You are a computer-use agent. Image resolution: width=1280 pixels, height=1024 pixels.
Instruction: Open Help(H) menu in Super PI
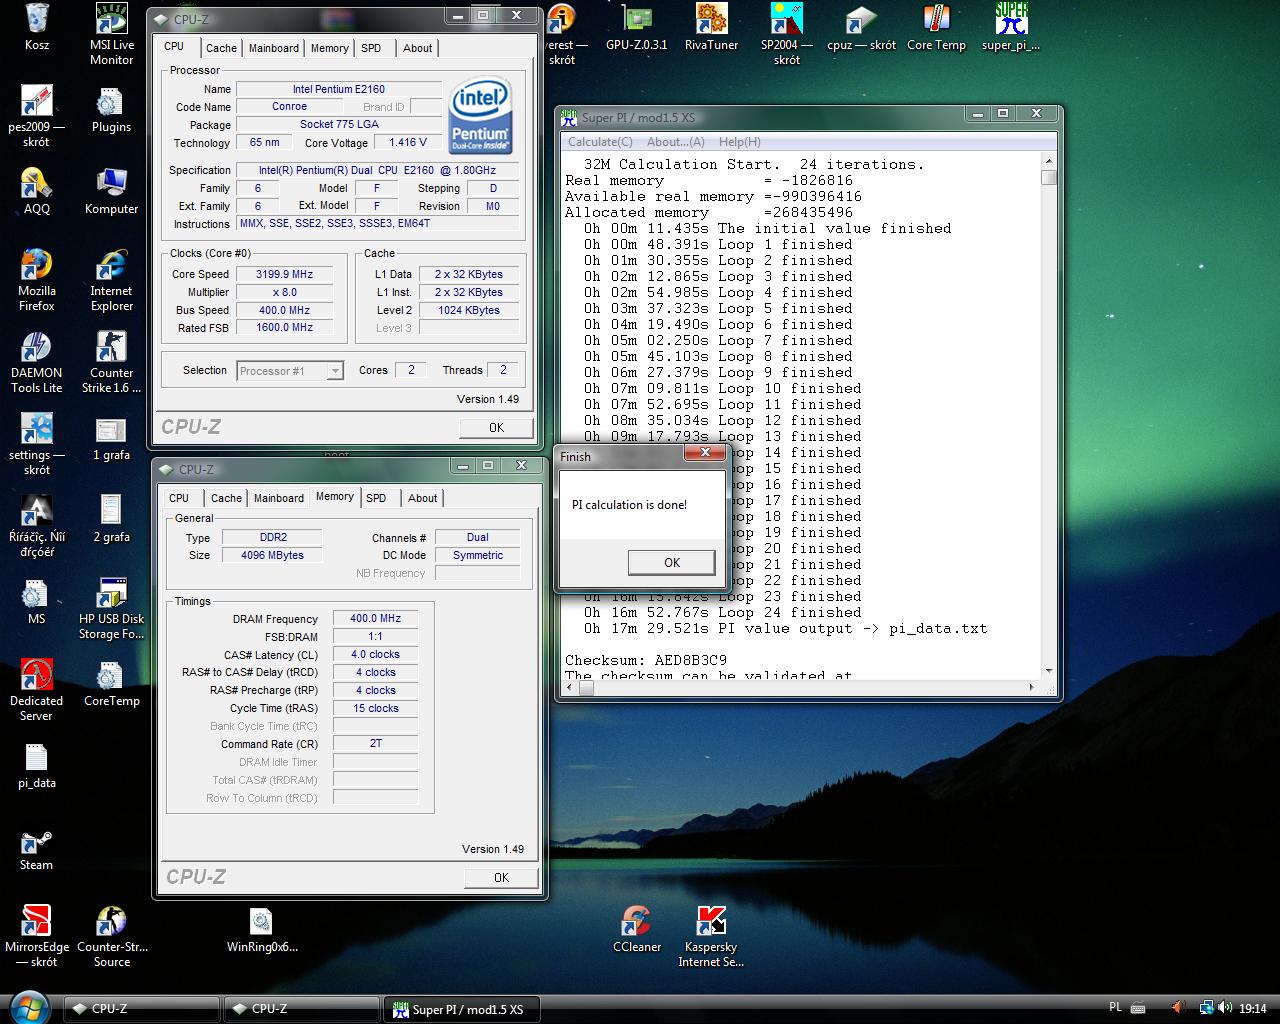(740, 142)
